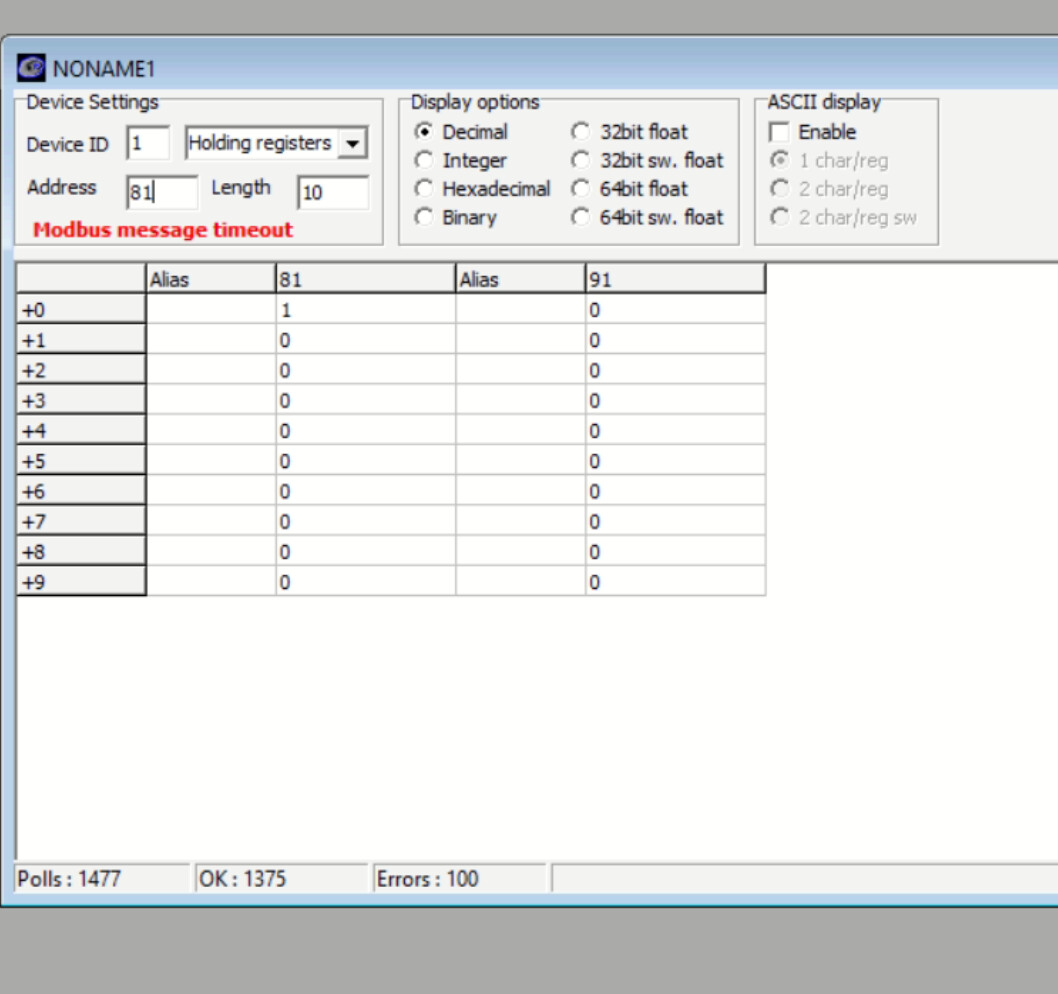Choose 32bit sw. float display
Screen dimensions: 1058x994
pyautogui.click(x=581, y=161)
